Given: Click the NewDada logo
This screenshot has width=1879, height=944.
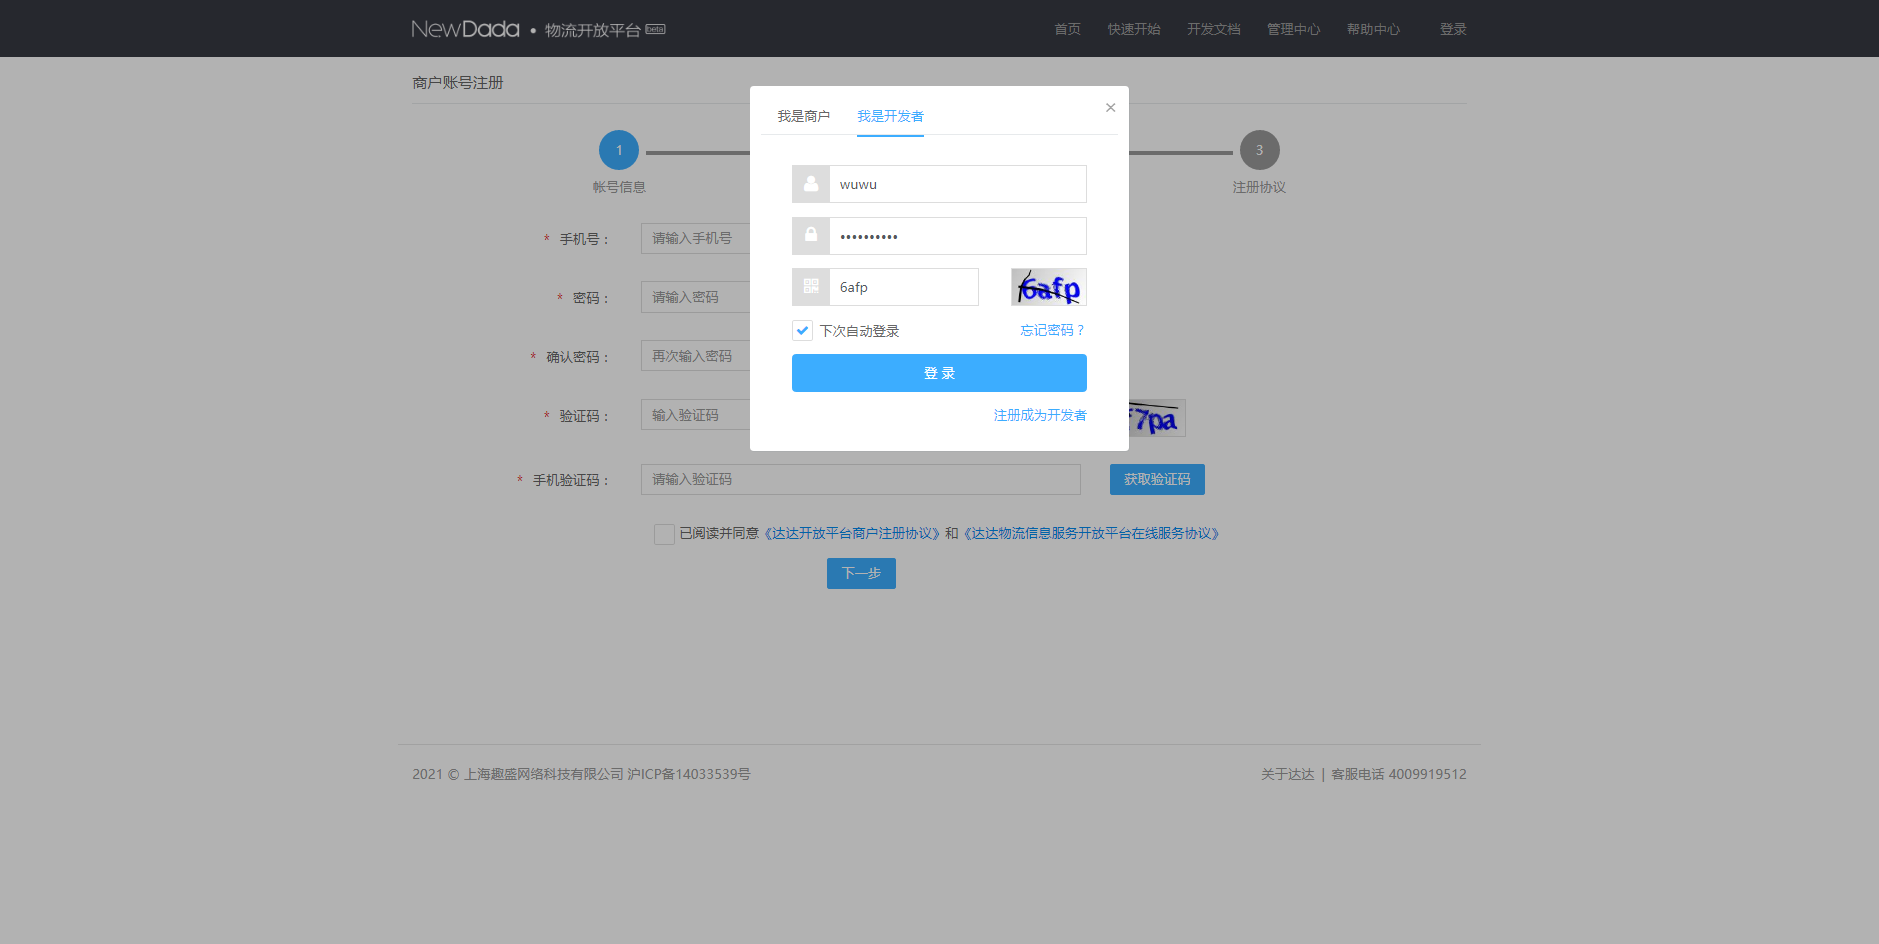Looking at the screenshot, I should click(465, 29).
